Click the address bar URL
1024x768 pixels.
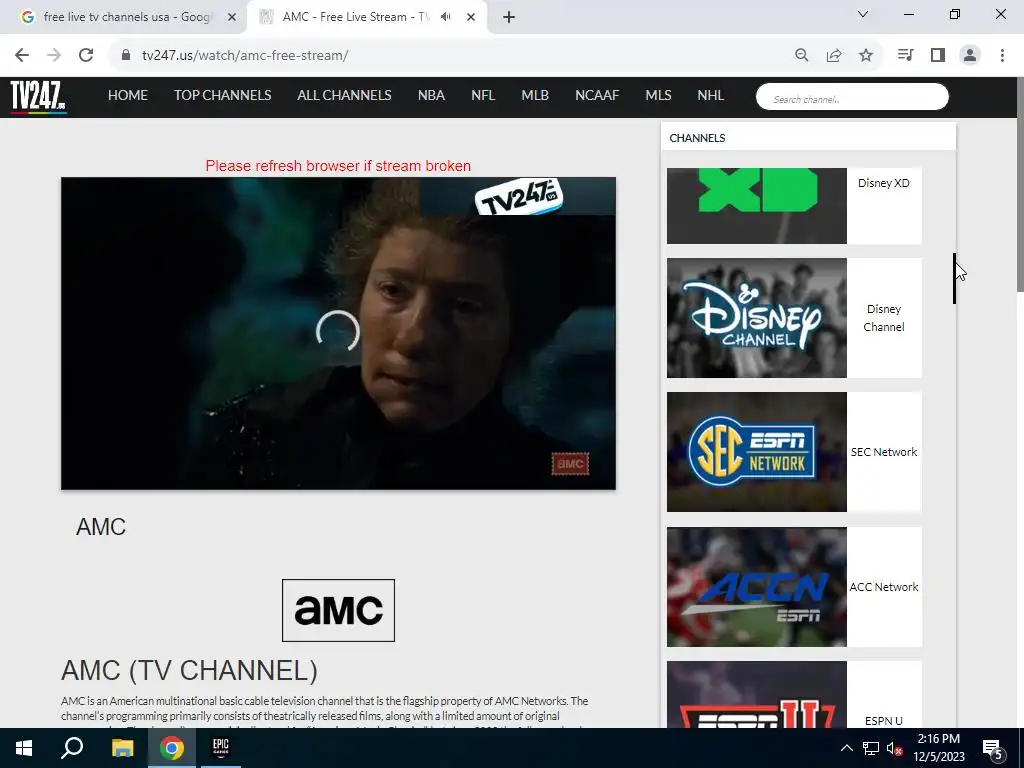[x=245, y=56]
